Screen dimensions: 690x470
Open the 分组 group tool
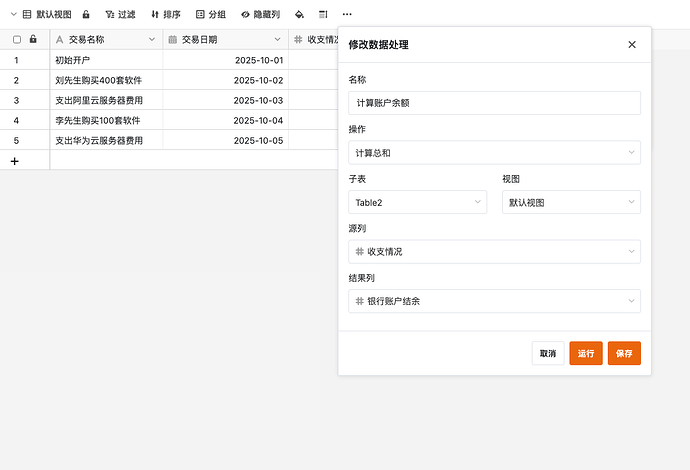click(211, 15)
